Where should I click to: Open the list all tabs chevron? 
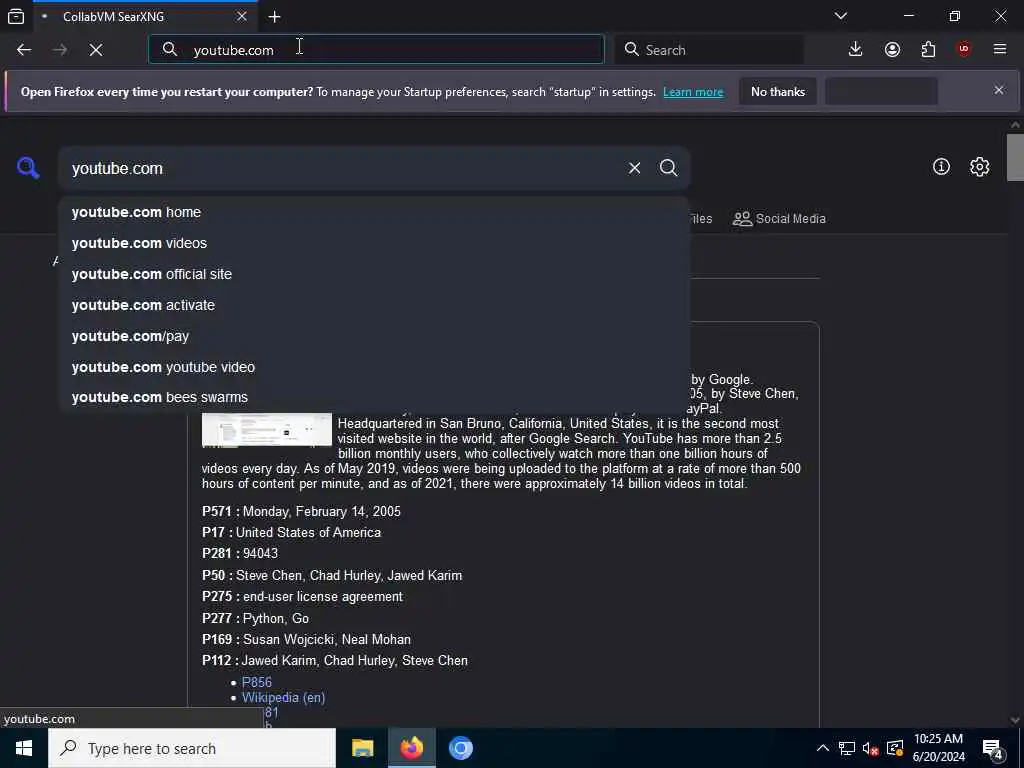(x=841, y=16)
